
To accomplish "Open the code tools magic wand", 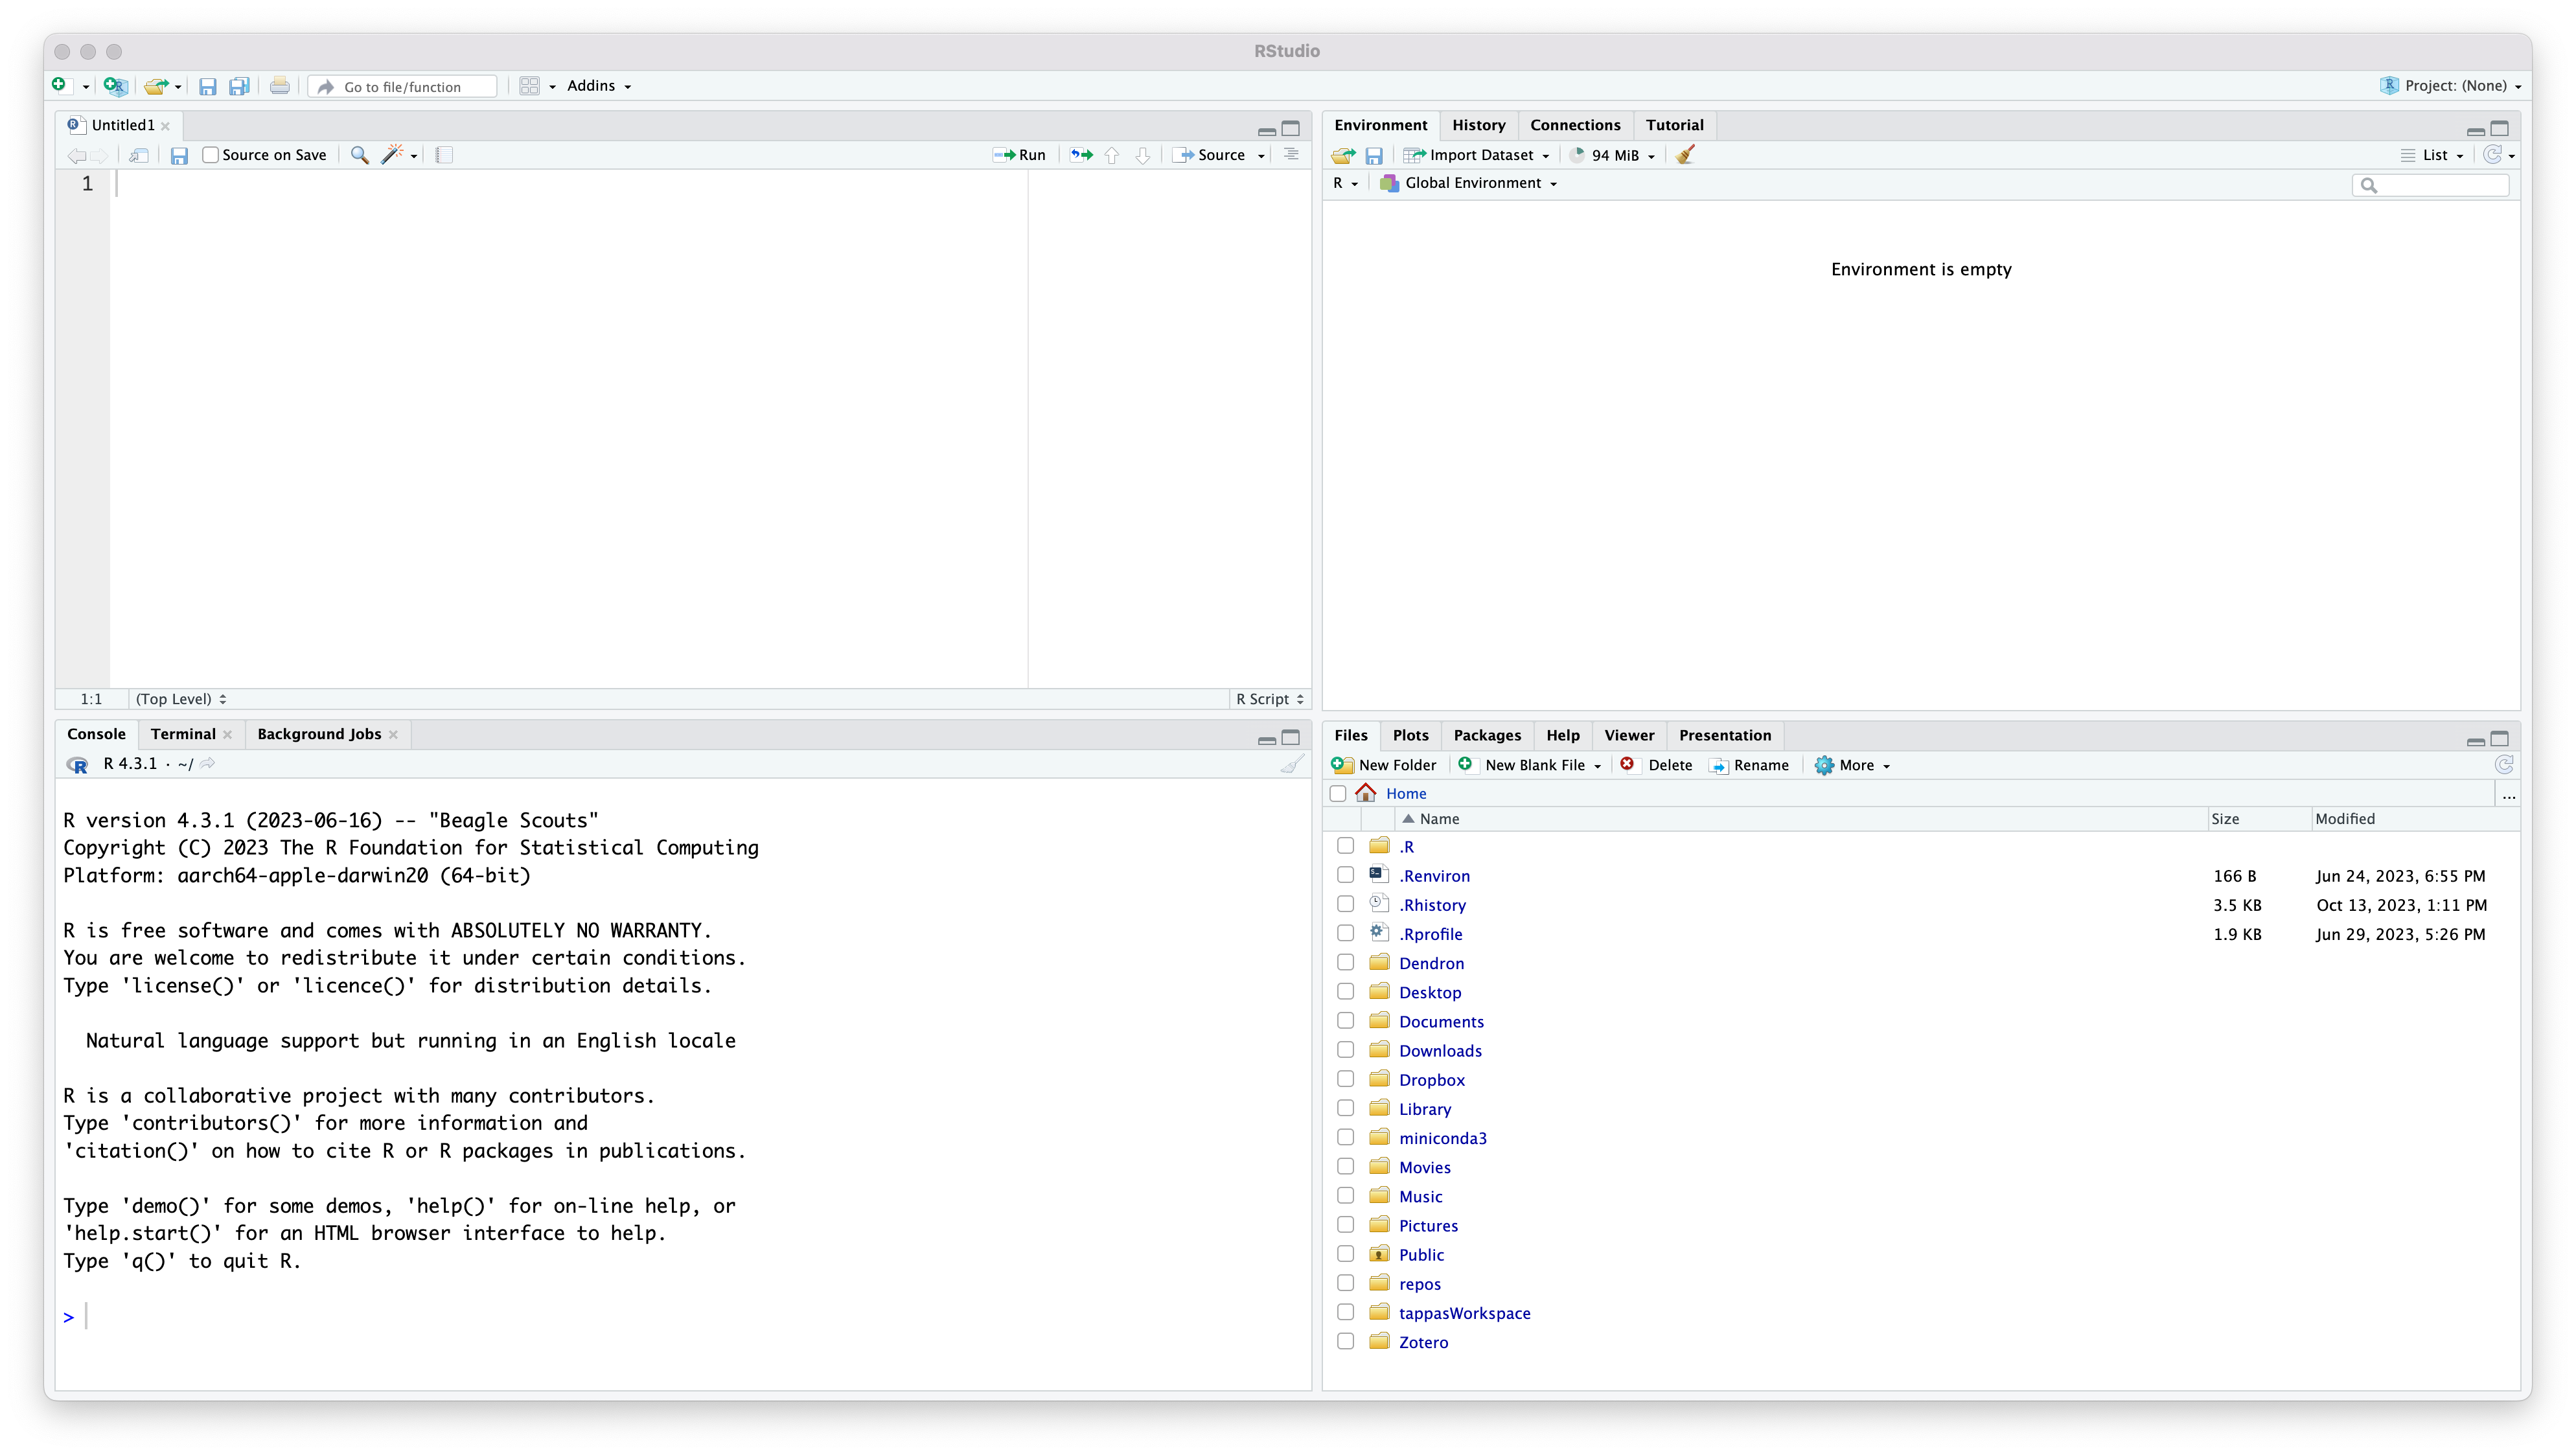I will tap(393, 155).
